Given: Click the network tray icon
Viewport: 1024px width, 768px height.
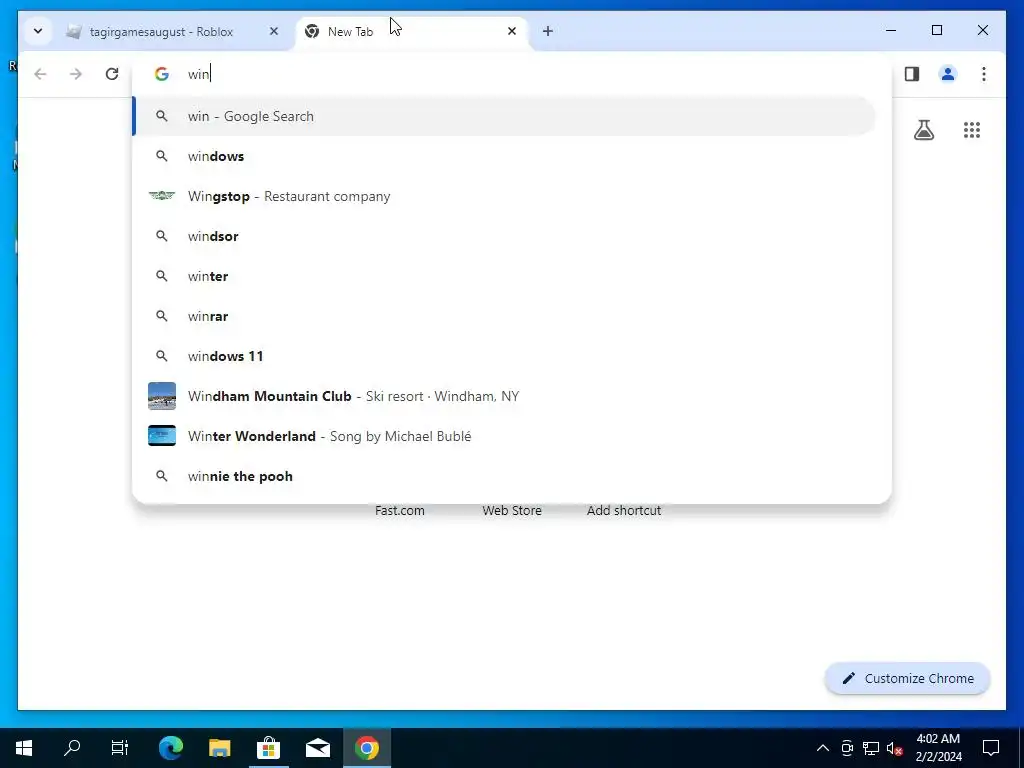Looking at the screenshot, I should [871, 748].
